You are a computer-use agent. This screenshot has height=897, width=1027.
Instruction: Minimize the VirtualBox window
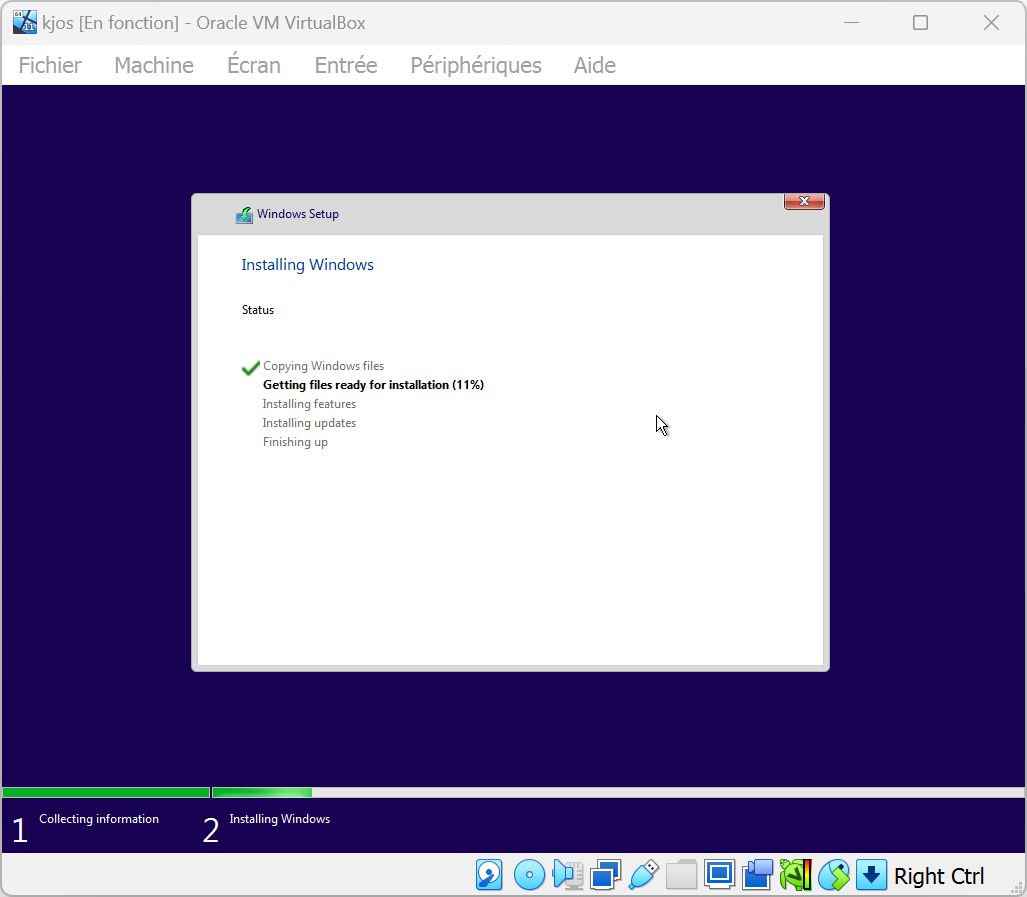point(851,23)
